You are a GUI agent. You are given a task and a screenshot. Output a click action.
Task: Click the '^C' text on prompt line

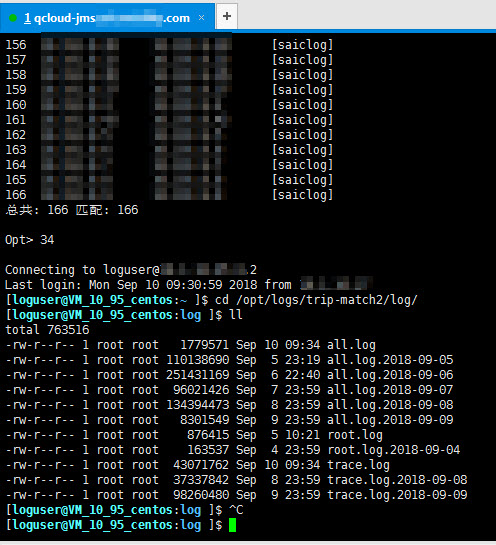coord(236,510)
